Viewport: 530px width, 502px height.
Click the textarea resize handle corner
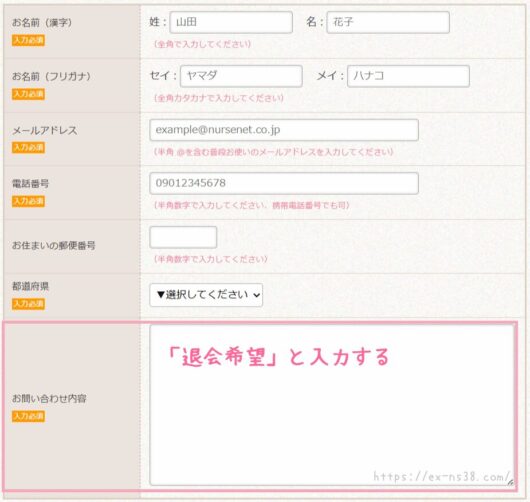point(510,482)
